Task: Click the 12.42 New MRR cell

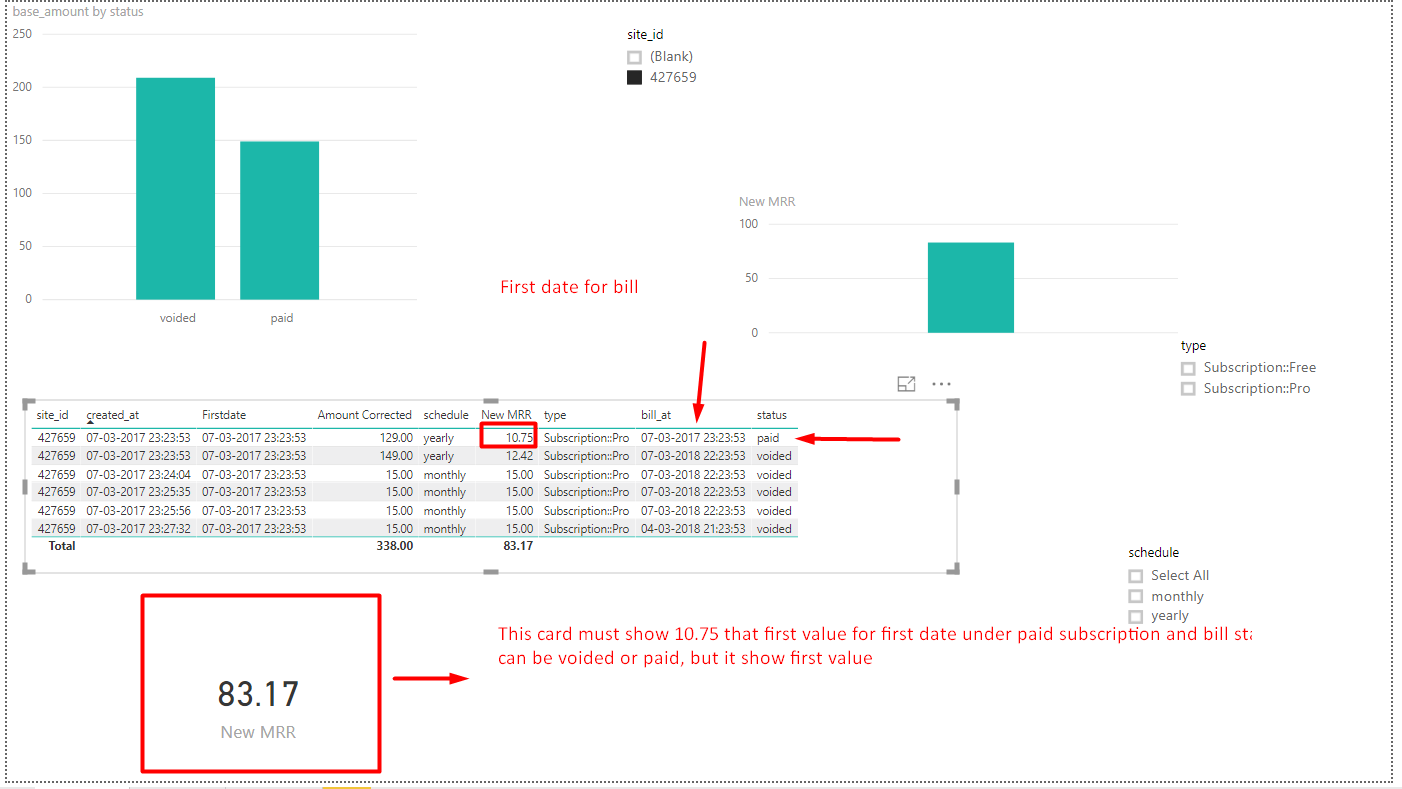Action: coord(519,456)
